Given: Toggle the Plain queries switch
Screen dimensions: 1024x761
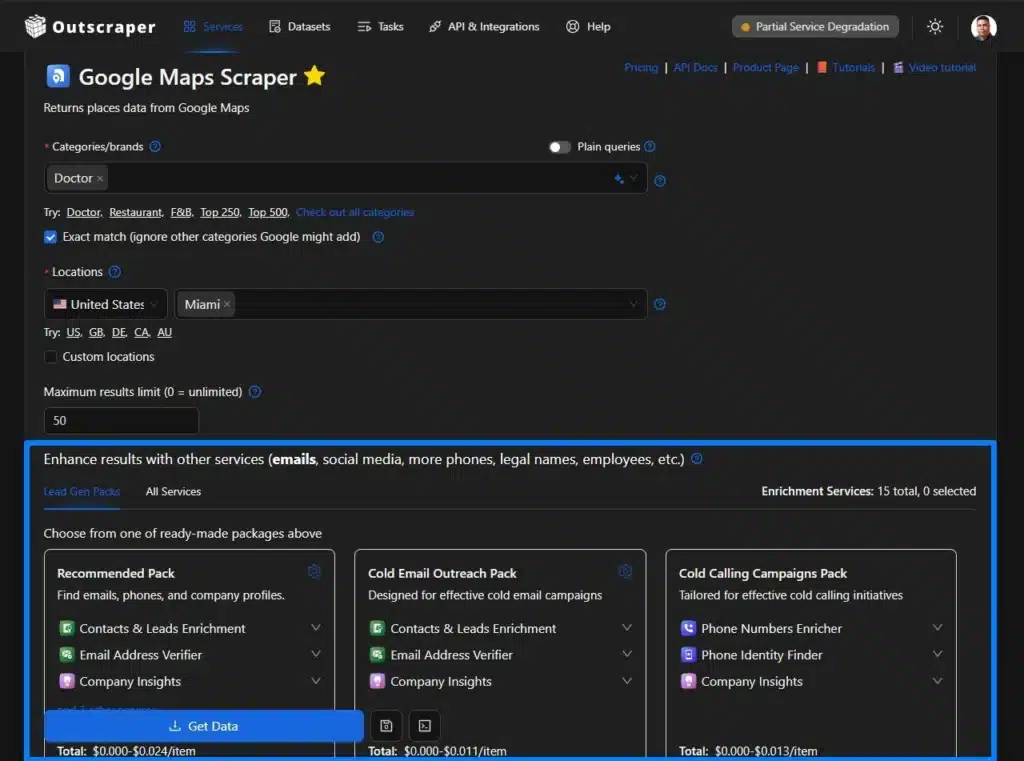Looking at the screenshot, I should (559, 147).
